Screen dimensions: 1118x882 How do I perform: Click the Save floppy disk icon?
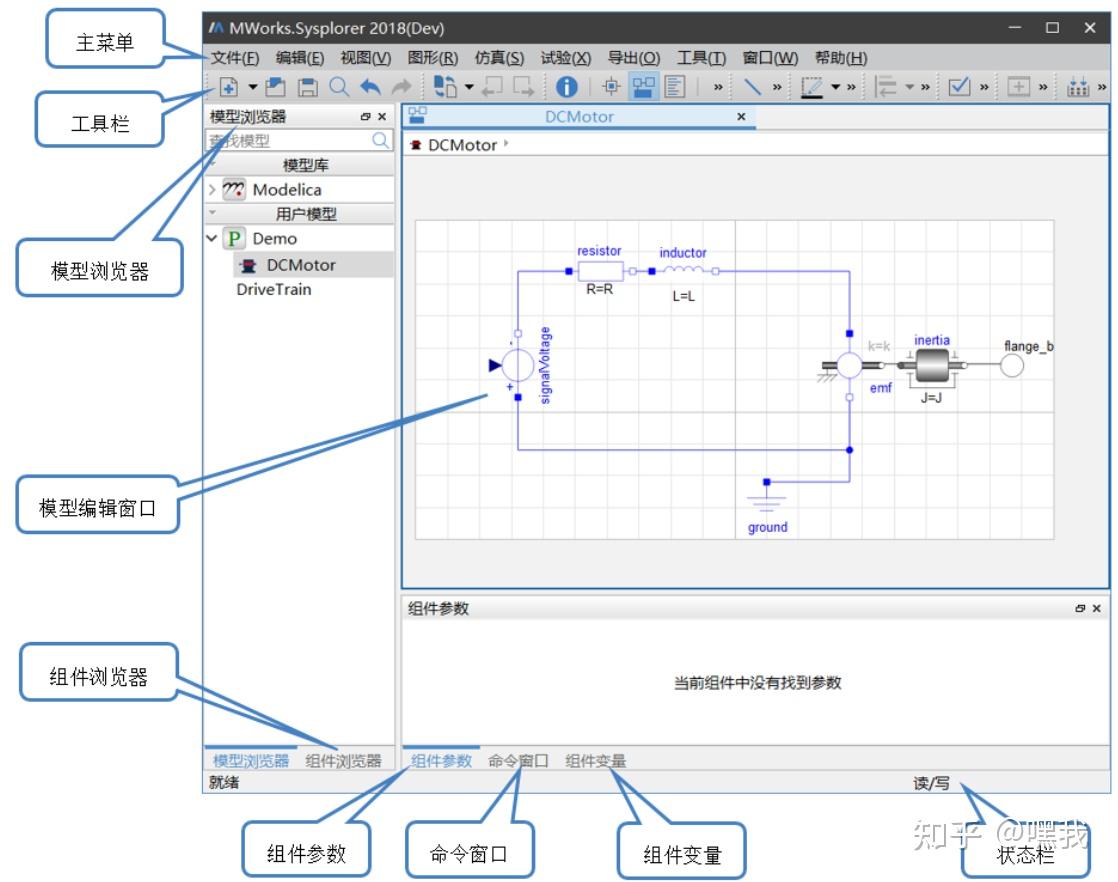[x=307, y=87]
